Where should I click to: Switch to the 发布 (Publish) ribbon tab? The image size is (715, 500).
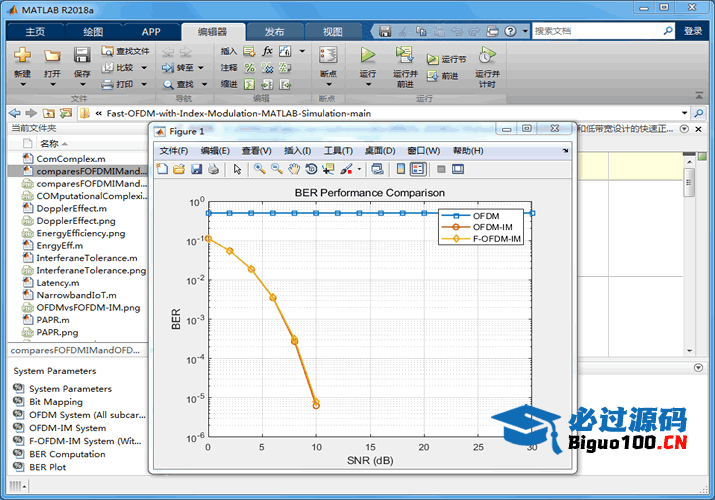click(273, 31)
